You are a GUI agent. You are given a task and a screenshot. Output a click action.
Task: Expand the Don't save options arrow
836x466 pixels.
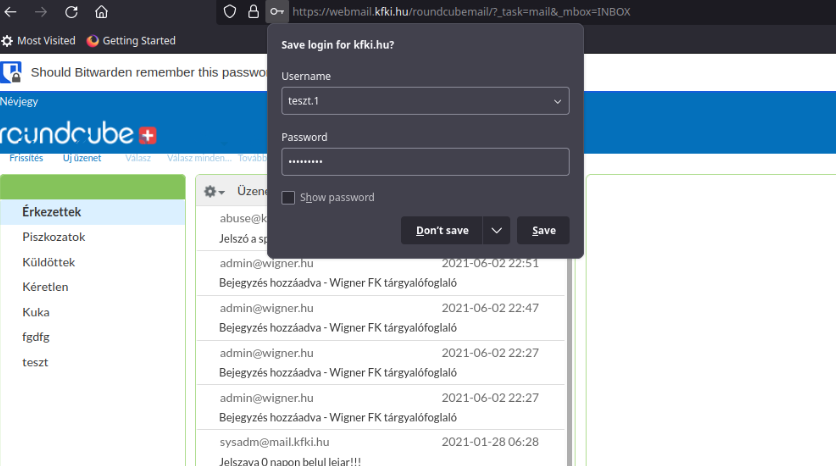pos(496,230)
